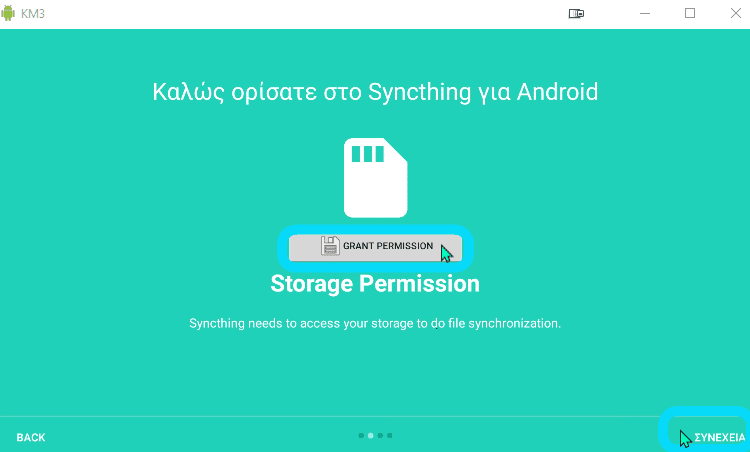Select the highlighted second page indicator dot
The image size is (750, 452).
pyautogui.click(x=370, y=435)
